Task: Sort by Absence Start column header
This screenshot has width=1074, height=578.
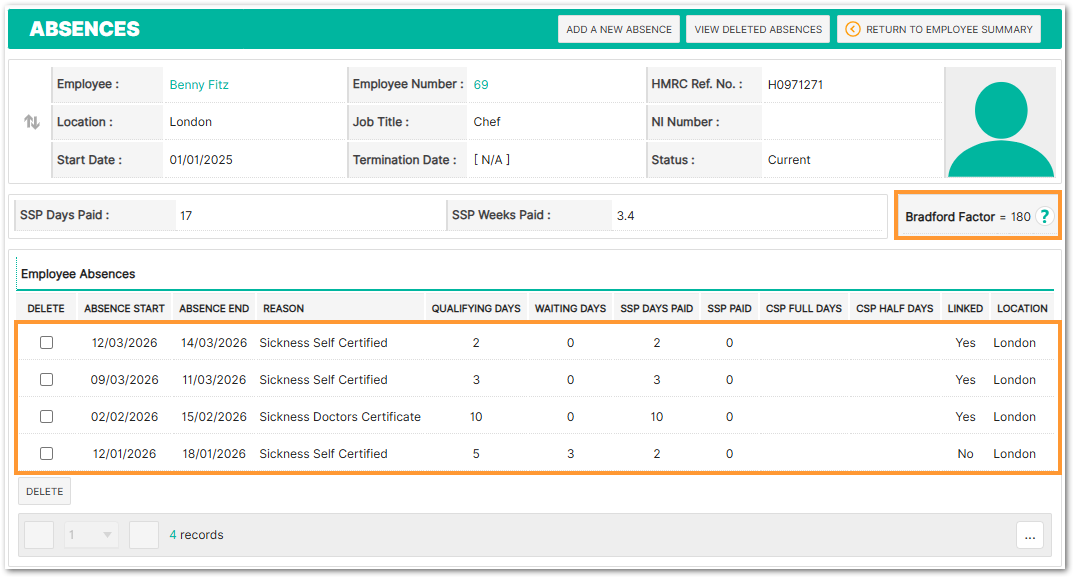Action: tap(124, 308)
